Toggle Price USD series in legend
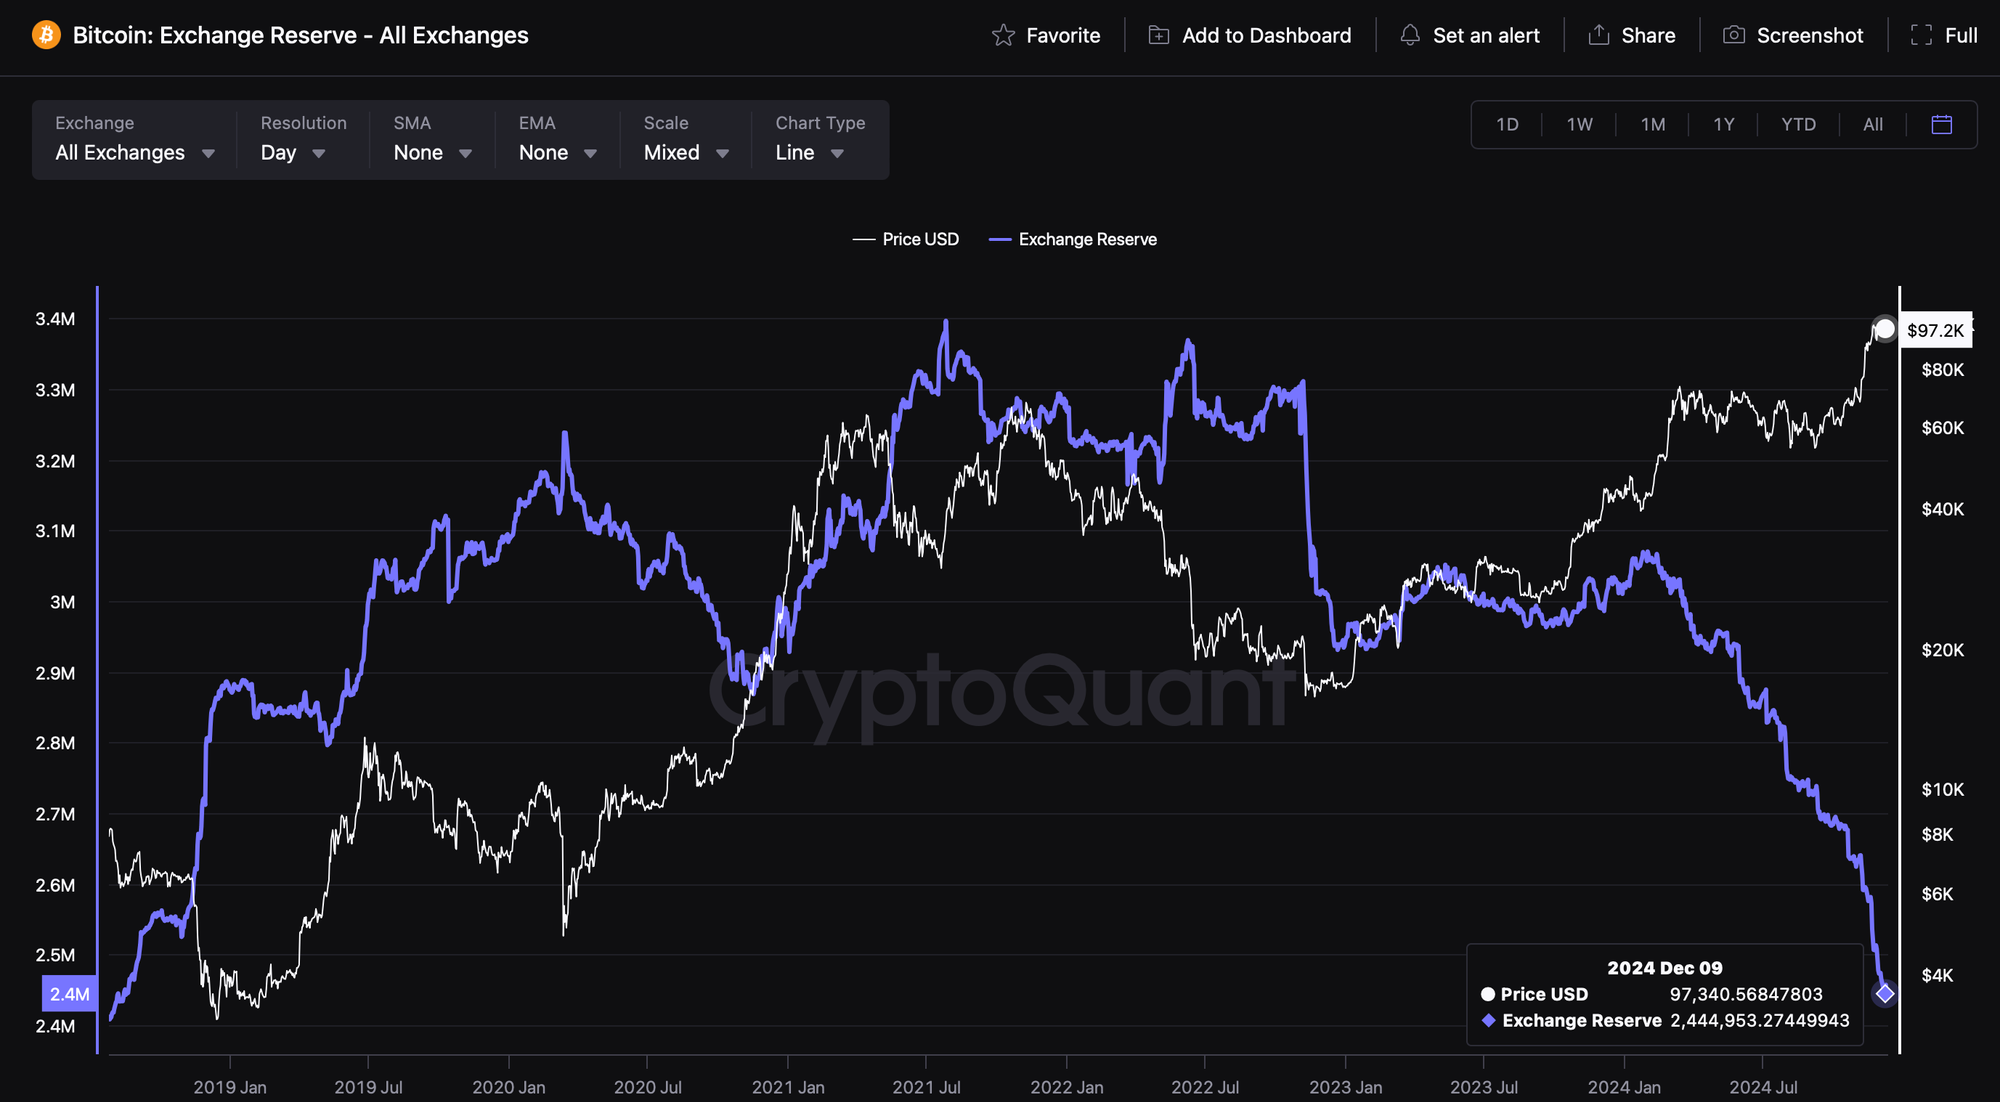 click(x=906, y=240)
